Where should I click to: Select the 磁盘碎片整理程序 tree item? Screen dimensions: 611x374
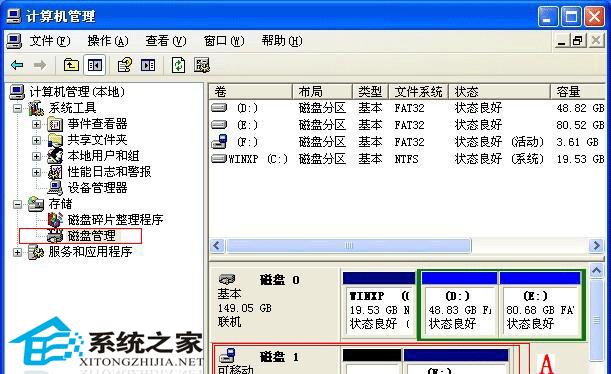[115, 220]
